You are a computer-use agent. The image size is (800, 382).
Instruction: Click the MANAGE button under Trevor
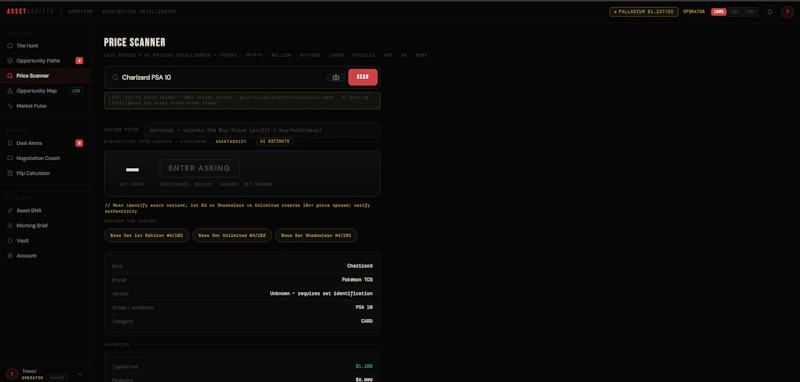57,378
